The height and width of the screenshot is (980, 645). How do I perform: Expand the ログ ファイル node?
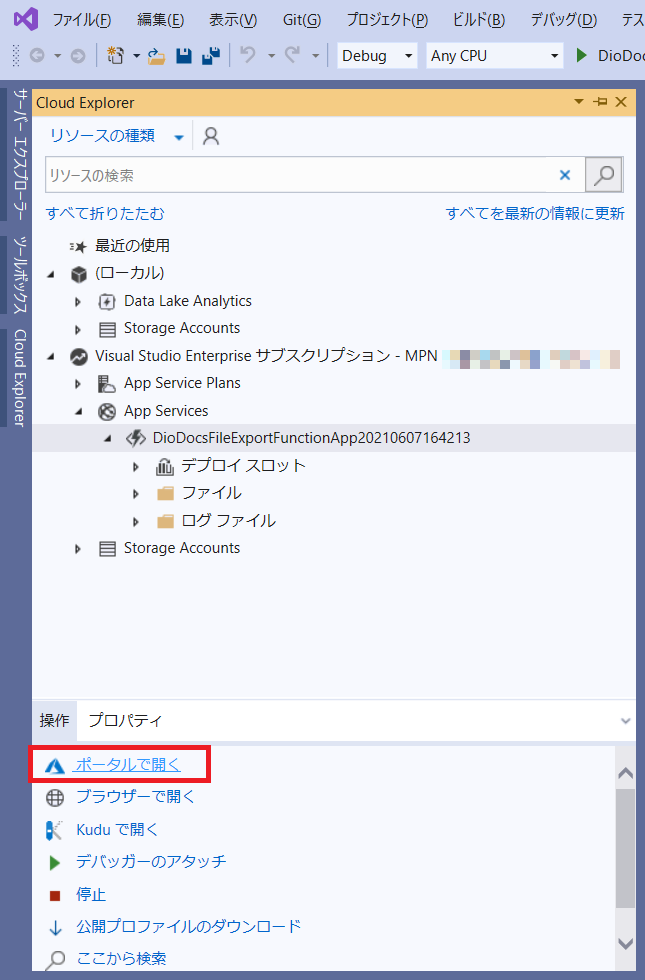(x=136, y=521)
